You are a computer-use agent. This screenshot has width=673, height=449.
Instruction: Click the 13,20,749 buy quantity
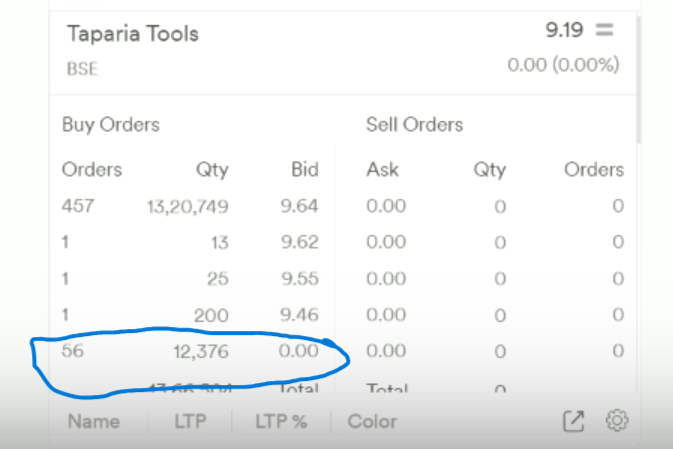click(188, 206)
